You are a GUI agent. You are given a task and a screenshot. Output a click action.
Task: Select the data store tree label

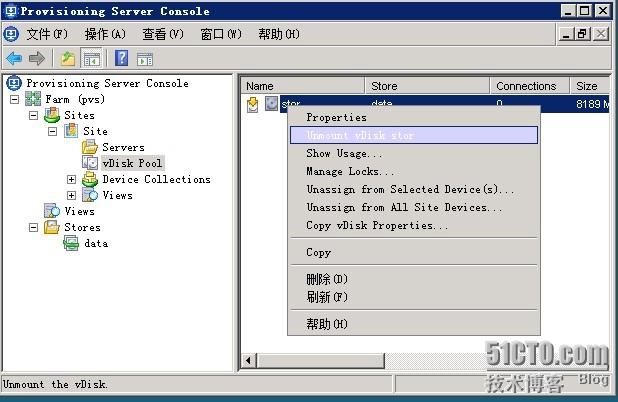tap(96, 244)
